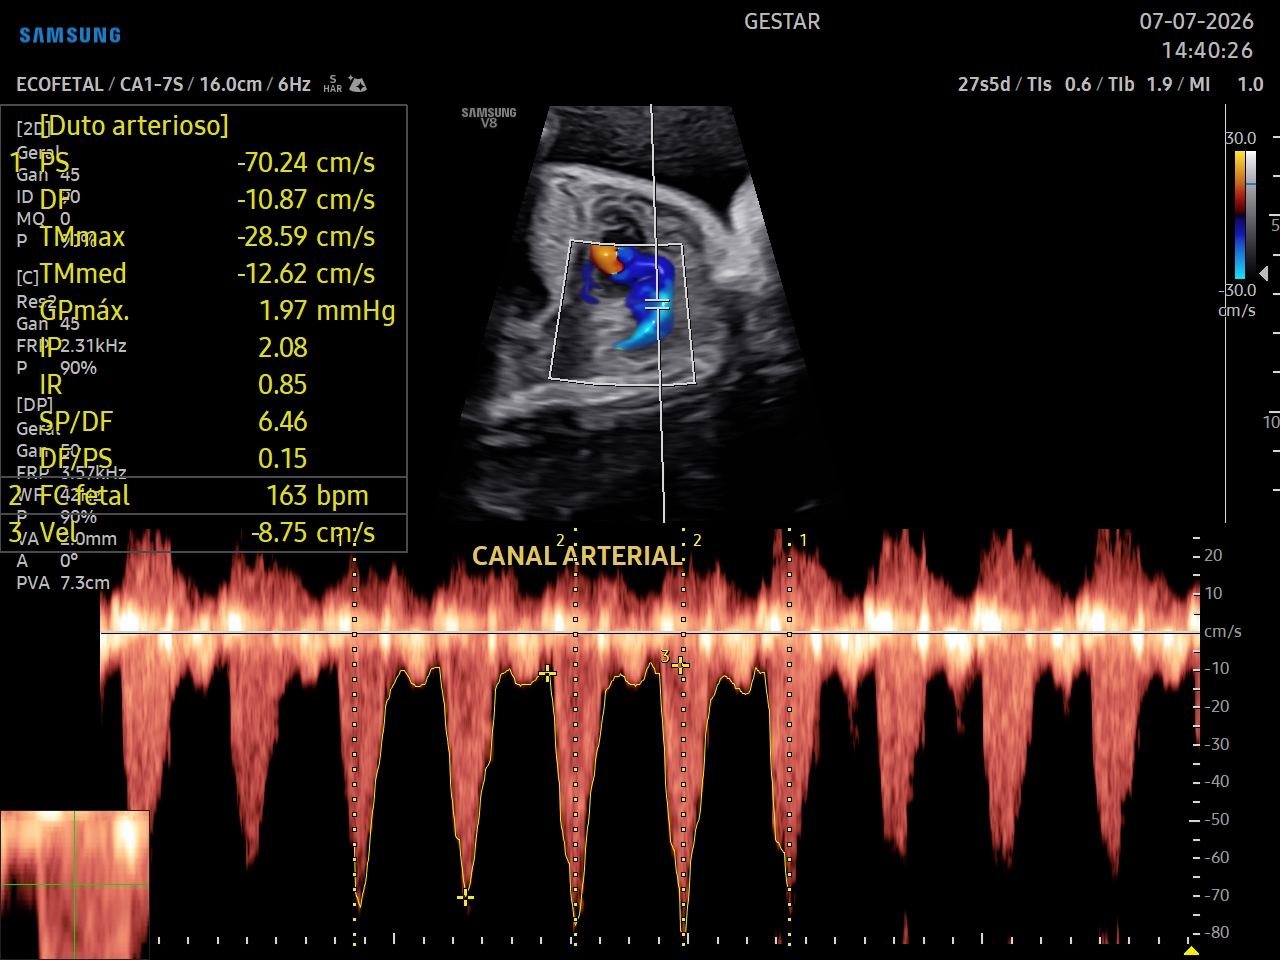Select the SP/DF value 6.46
The image size is (1280, 960).
[x=283, y=421]
